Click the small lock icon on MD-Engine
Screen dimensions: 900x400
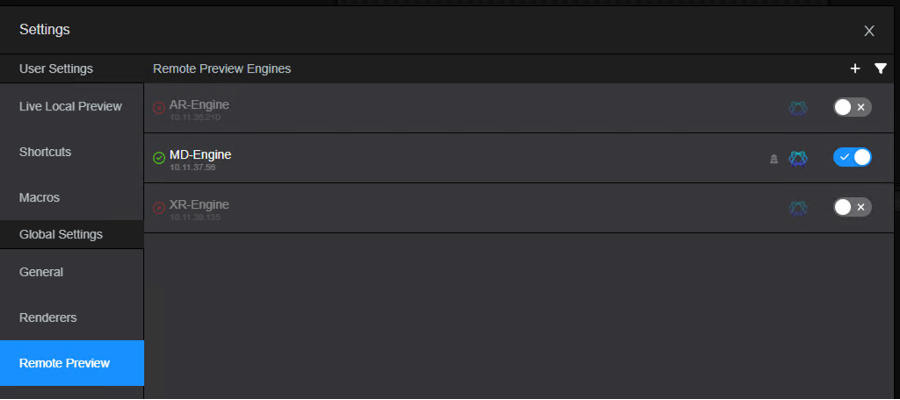(773, 158)
